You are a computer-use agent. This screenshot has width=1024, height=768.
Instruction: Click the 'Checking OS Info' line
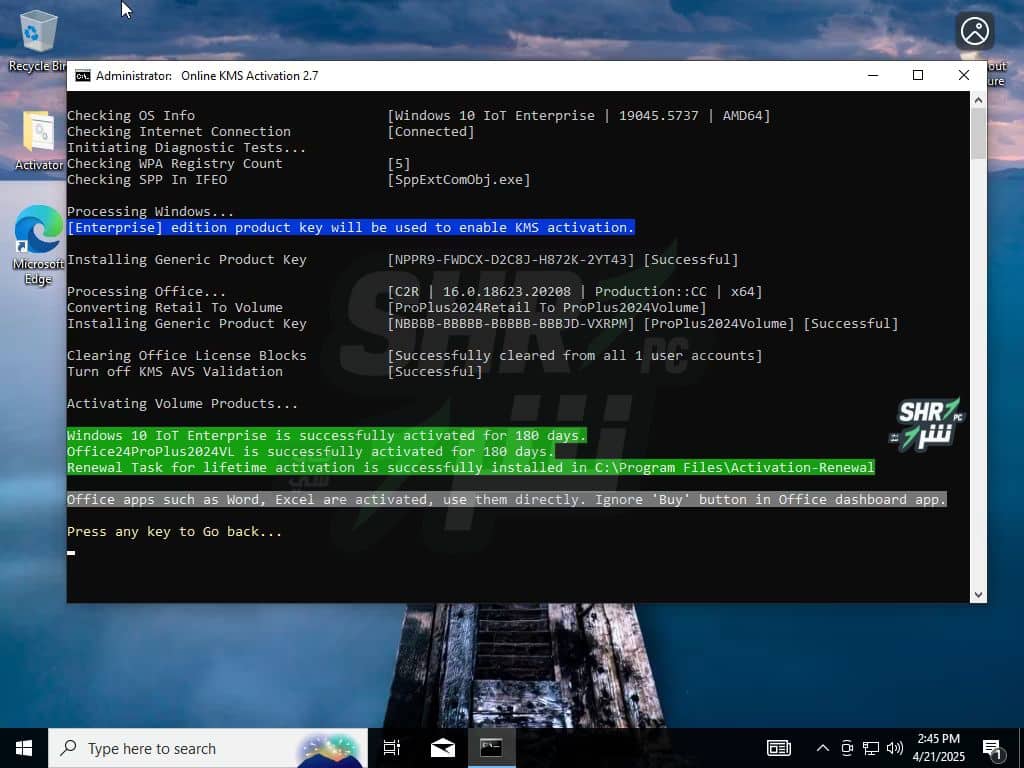click(x=131, y=116)
